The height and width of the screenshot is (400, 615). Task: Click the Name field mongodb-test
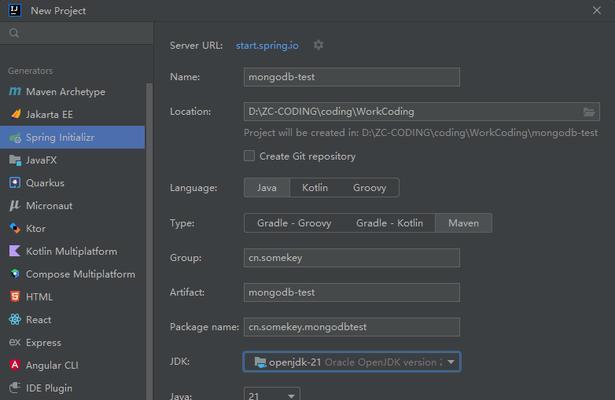click(352, 77)
